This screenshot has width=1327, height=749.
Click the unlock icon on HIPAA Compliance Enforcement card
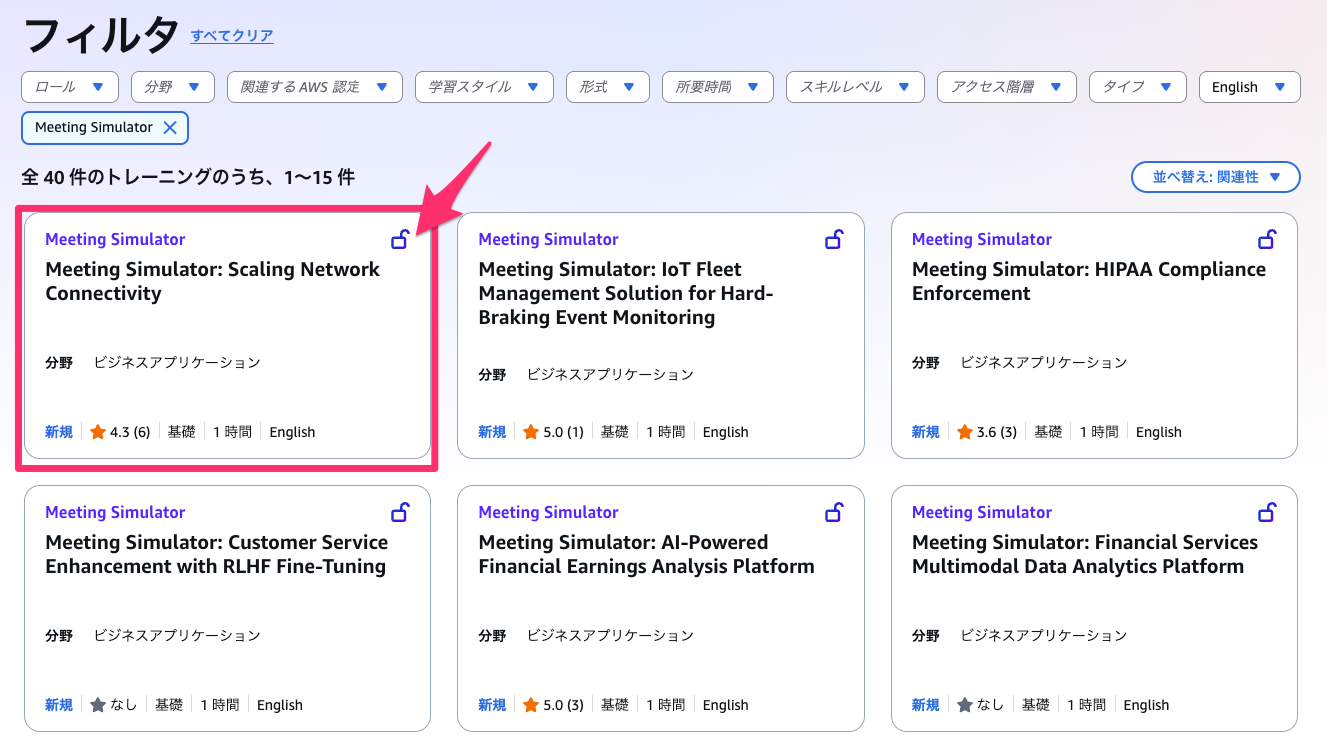point(1266,239)
